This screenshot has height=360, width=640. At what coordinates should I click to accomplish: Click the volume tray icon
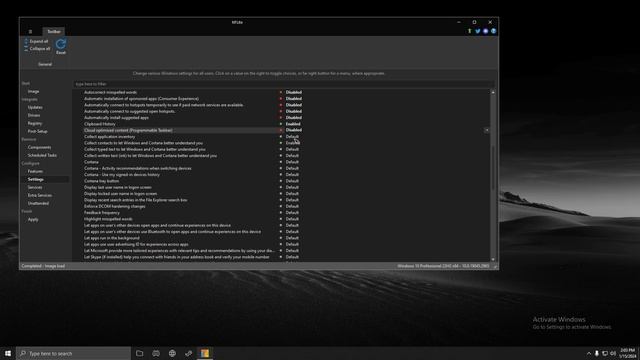[x=613, y=353]
